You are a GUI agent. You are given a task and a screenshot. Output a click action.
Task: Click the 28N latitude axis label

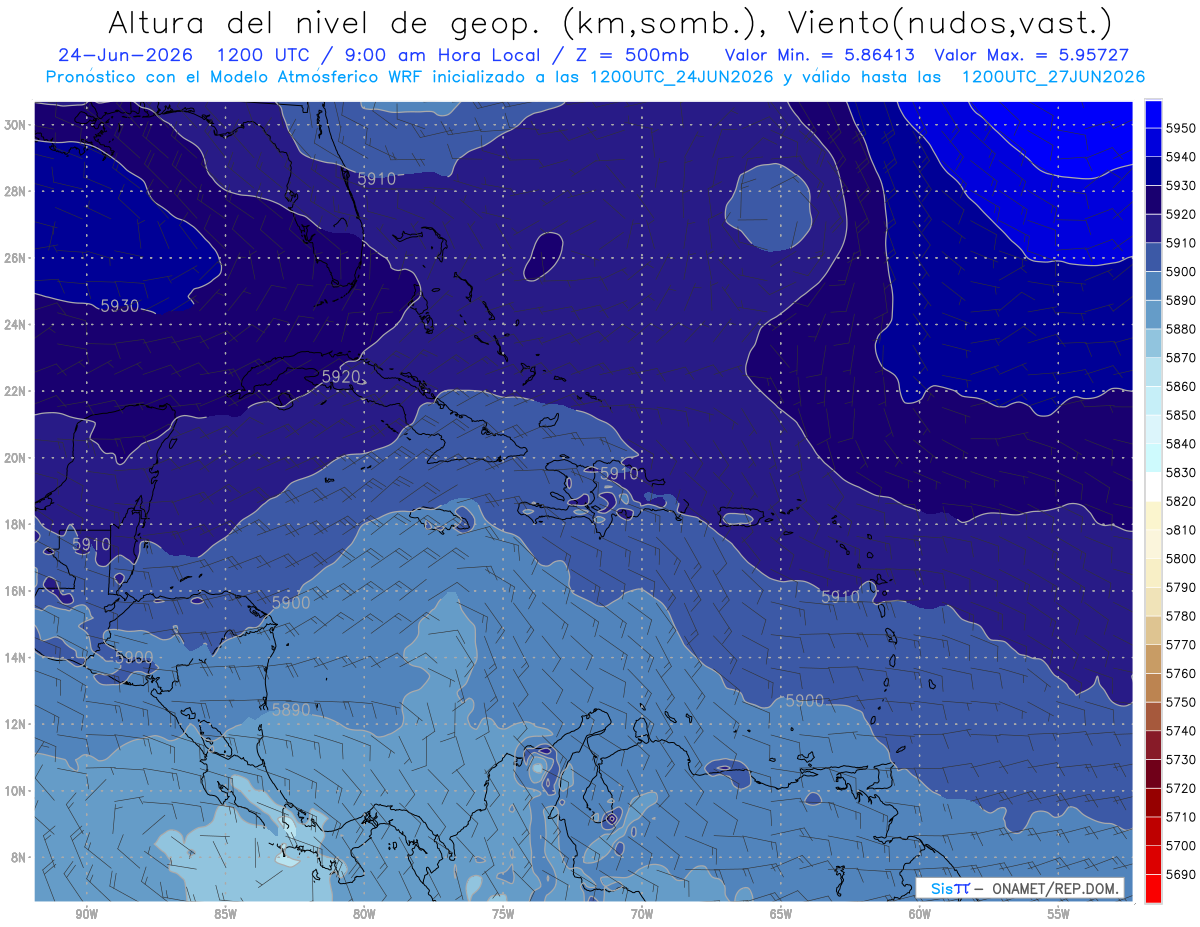click(x=16, y=191)
